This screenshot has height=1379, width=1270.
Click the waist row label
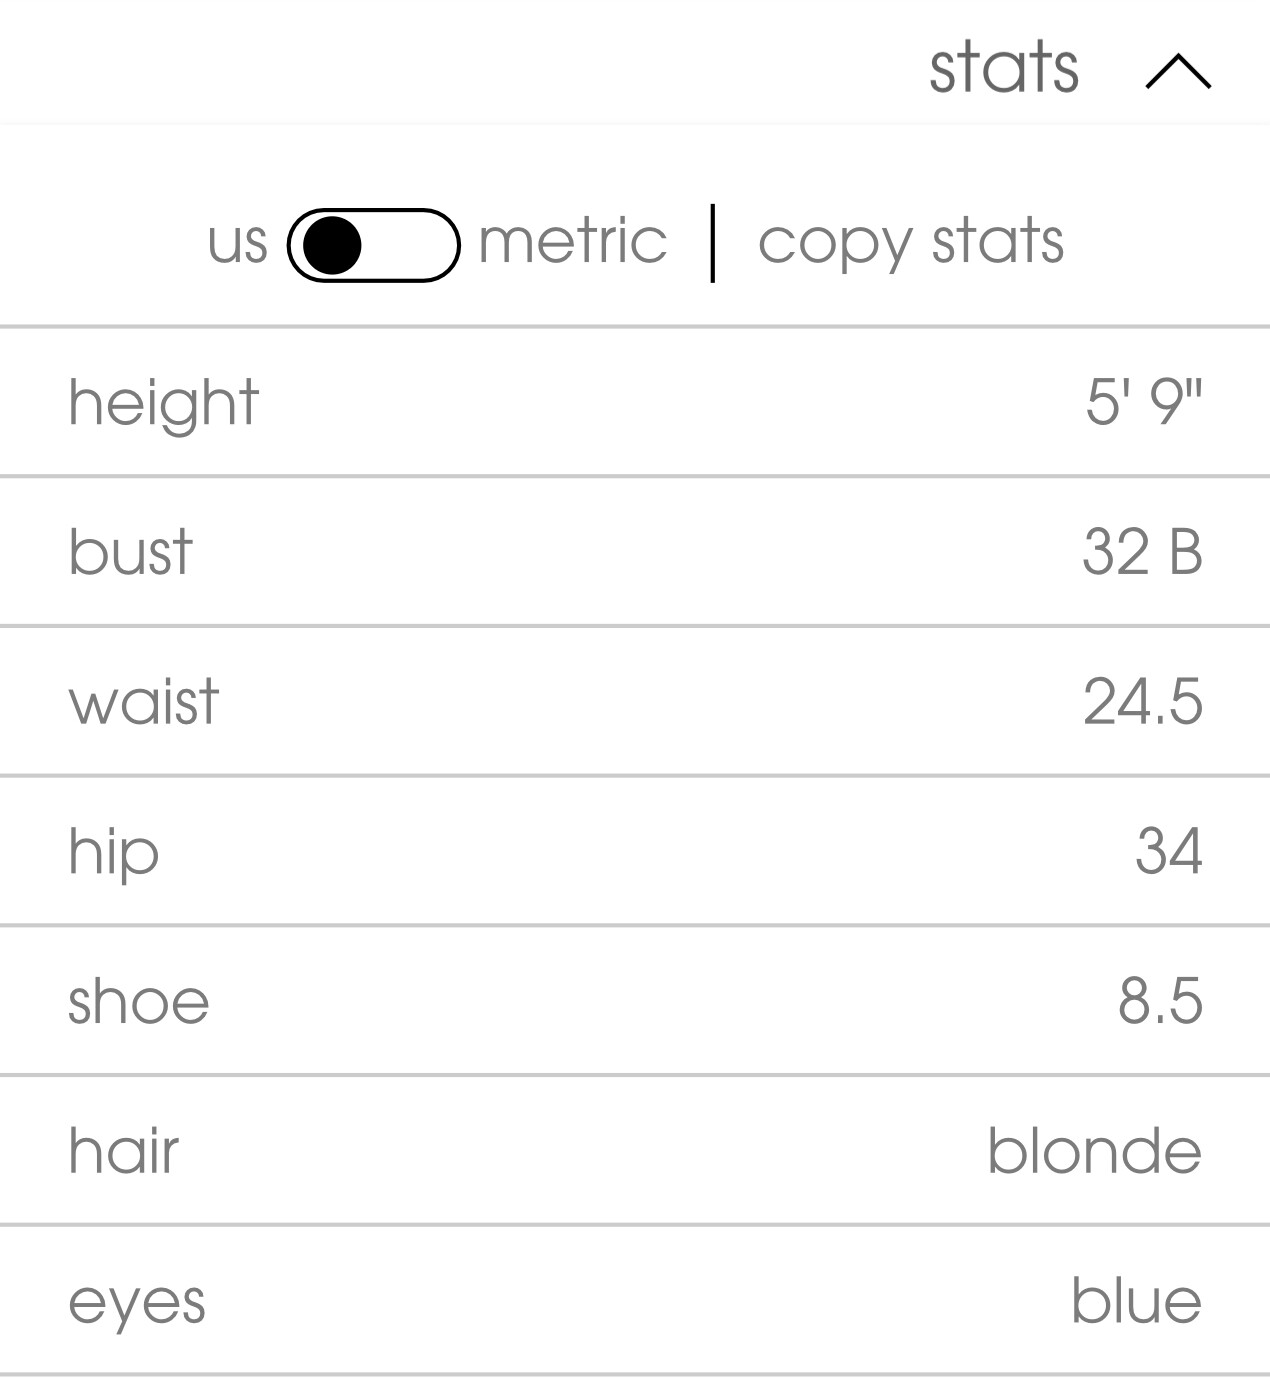tap(143, 701)
